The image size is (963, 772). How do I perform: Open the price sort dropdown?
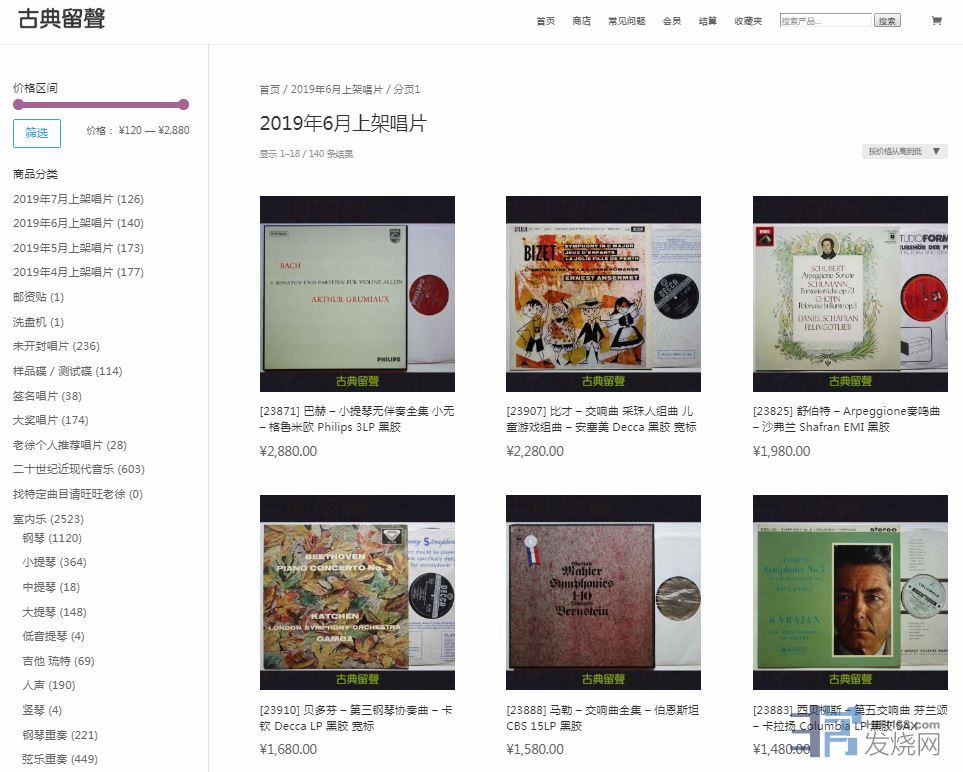pyautogui.click(x=904, y=152)
